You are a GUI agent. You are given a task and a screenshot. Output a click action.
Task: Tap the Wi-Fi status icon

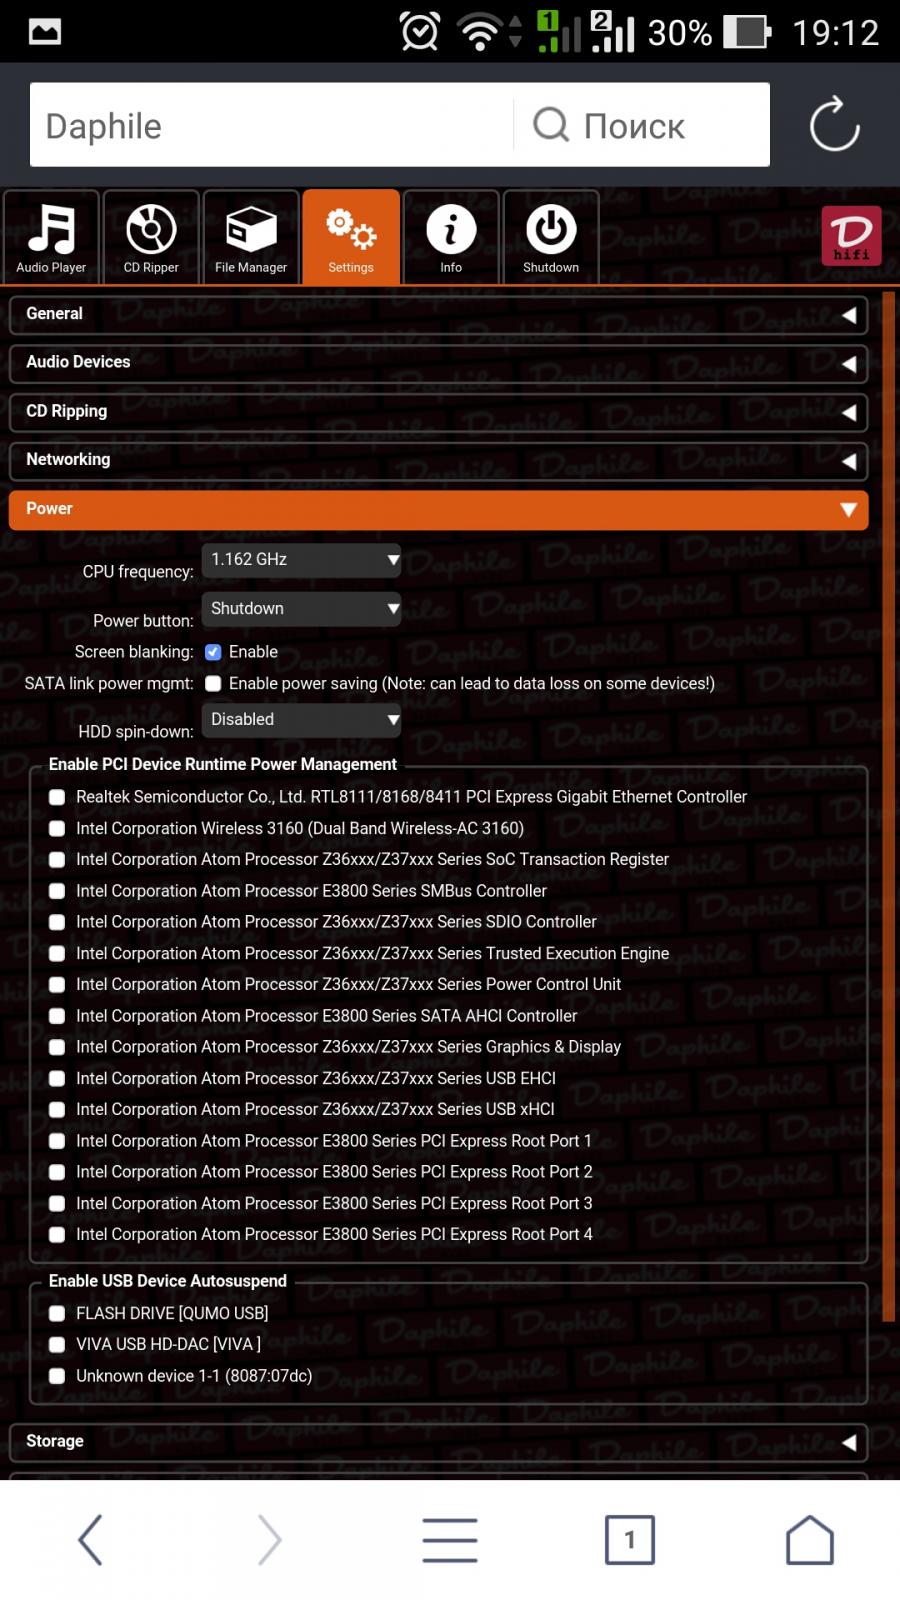(x=480, y=32)
